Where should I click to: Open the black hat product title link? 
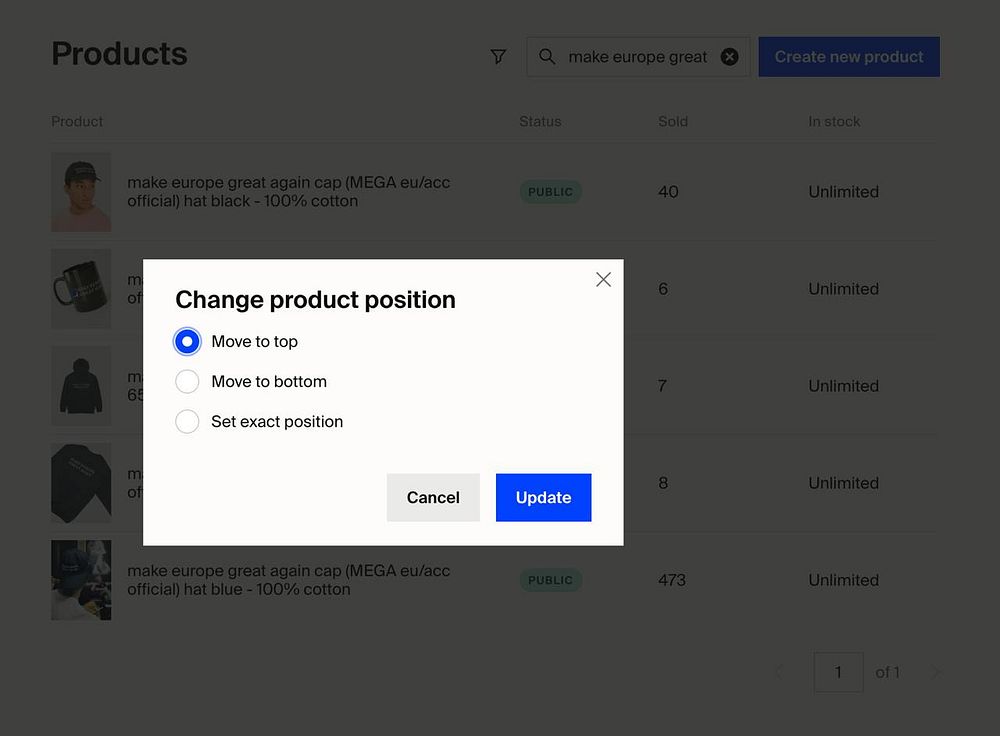(288, 192)
